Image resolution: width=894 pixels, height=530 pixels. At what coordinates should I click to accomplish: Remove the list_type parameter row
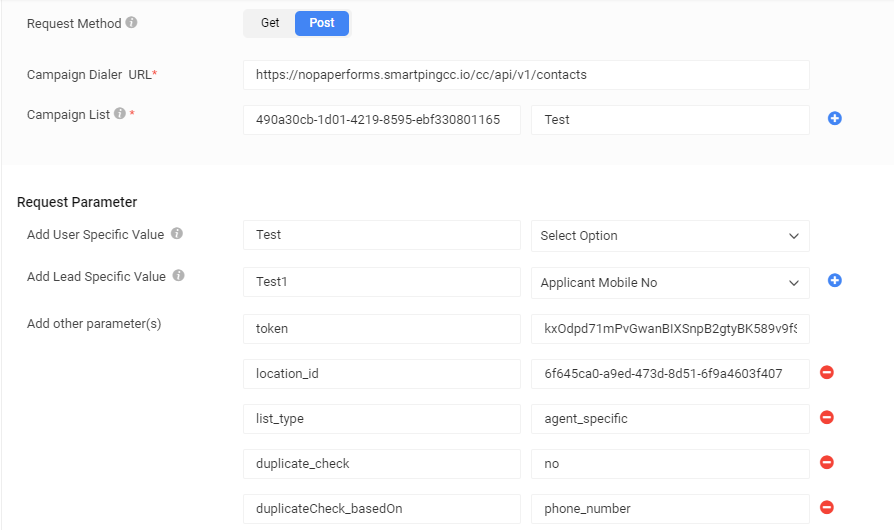[x=827, y=418]
